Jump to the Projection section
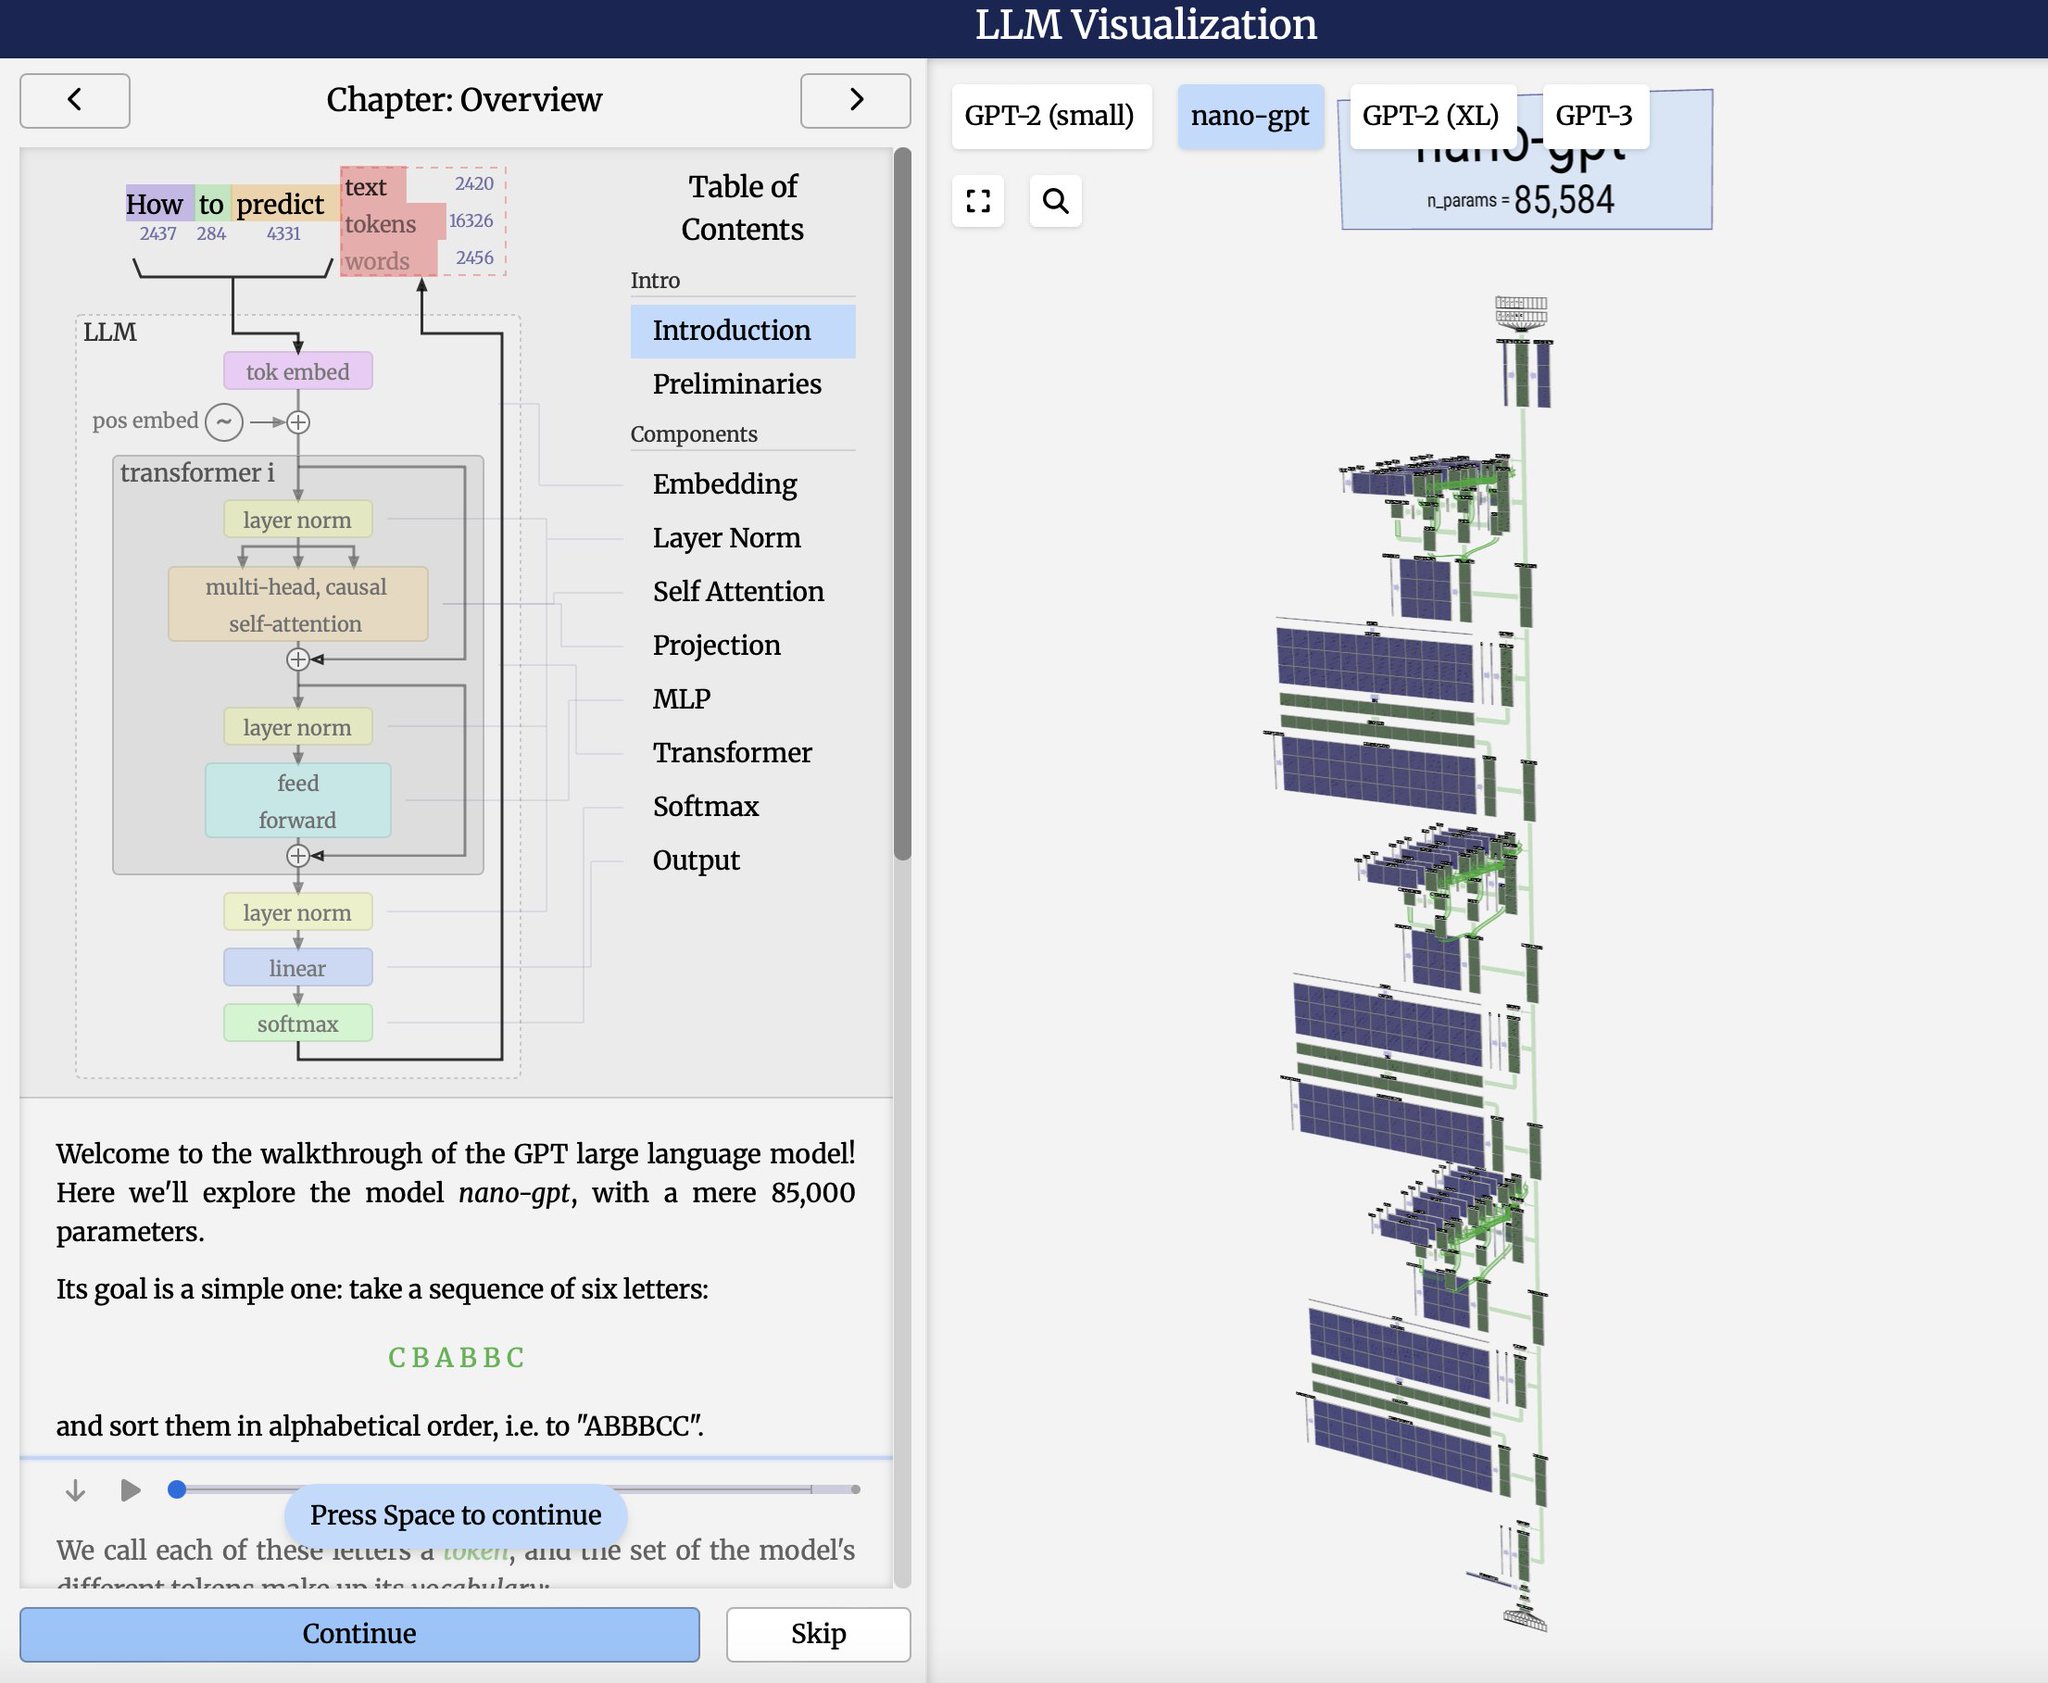Image resolution: width=2048 pixels, height=1683 pixels. pyautogui.click(x=743, y=646)
